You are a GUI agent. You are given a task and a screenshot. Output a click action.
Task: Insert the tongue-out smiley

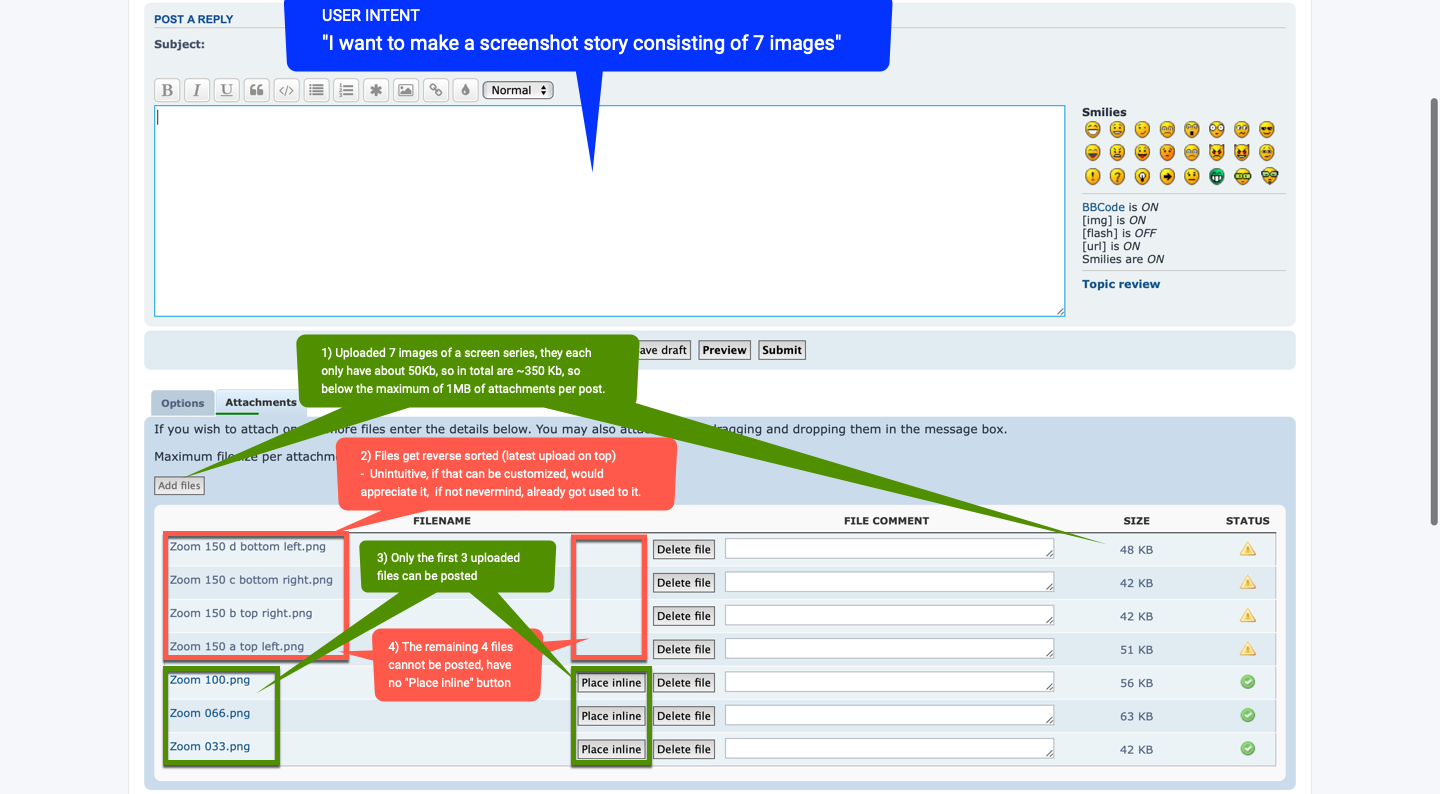(1142, 152)
